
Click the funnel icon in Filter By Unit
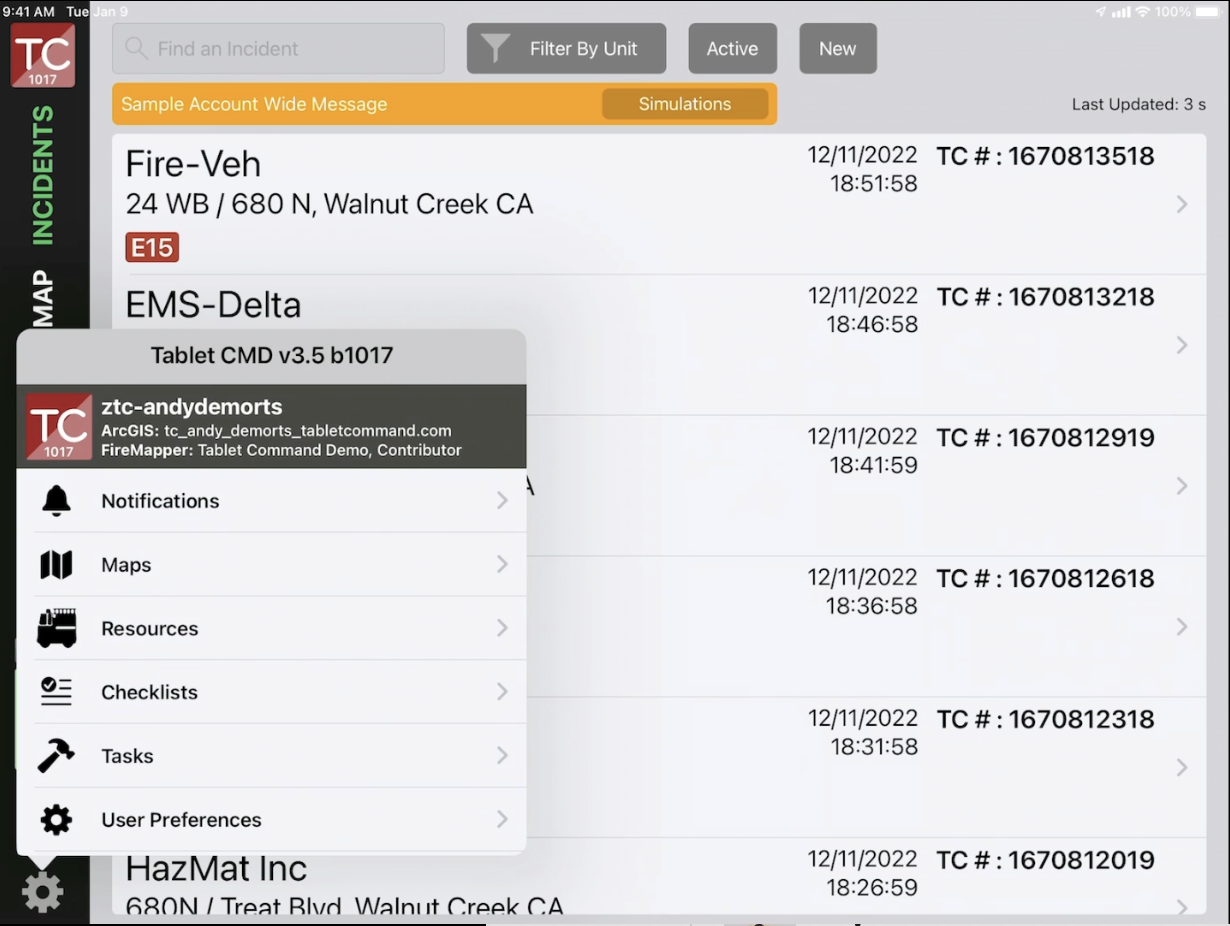[496, 49]
